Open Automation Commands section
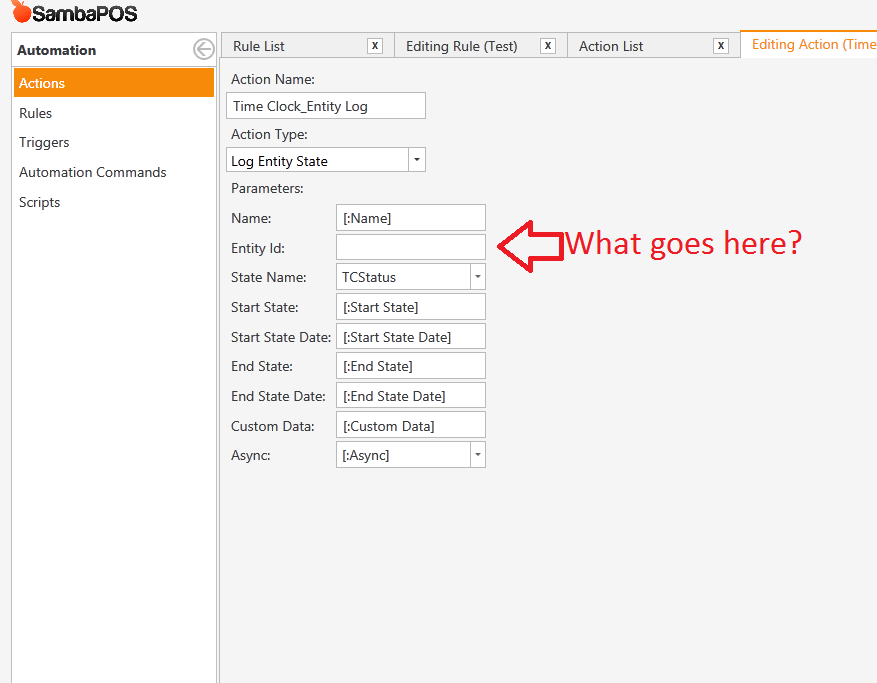Screen dimensions: 877x683 pos(93,172)
